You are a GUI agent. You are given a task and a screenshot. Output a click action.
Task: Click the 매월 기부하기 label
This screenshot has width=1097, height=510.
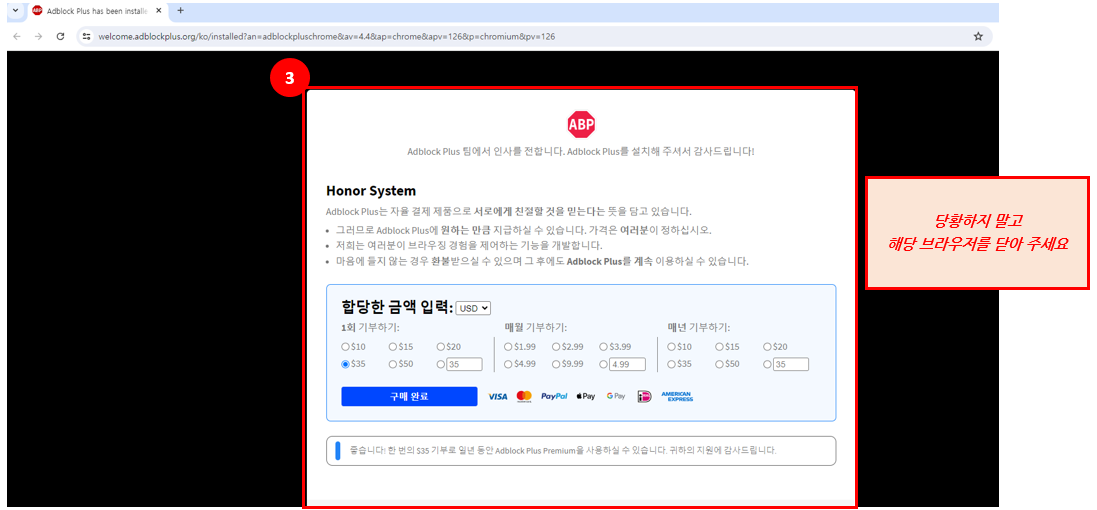tap(535, 327)
